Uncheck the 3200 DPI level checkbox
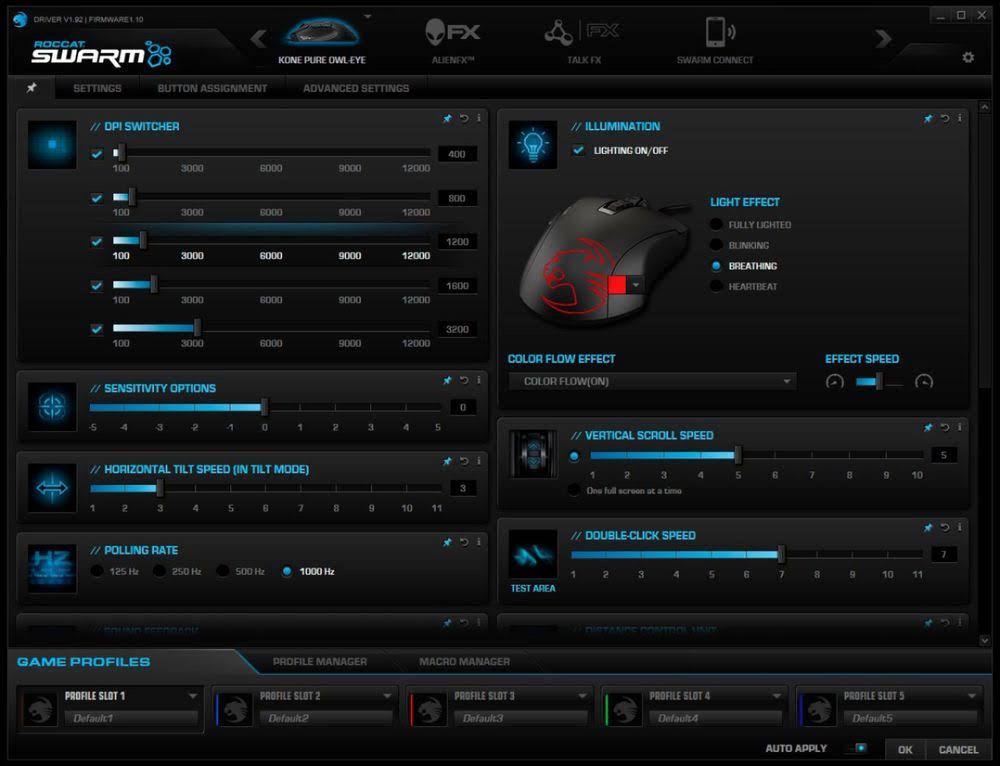 pos(97,329)
